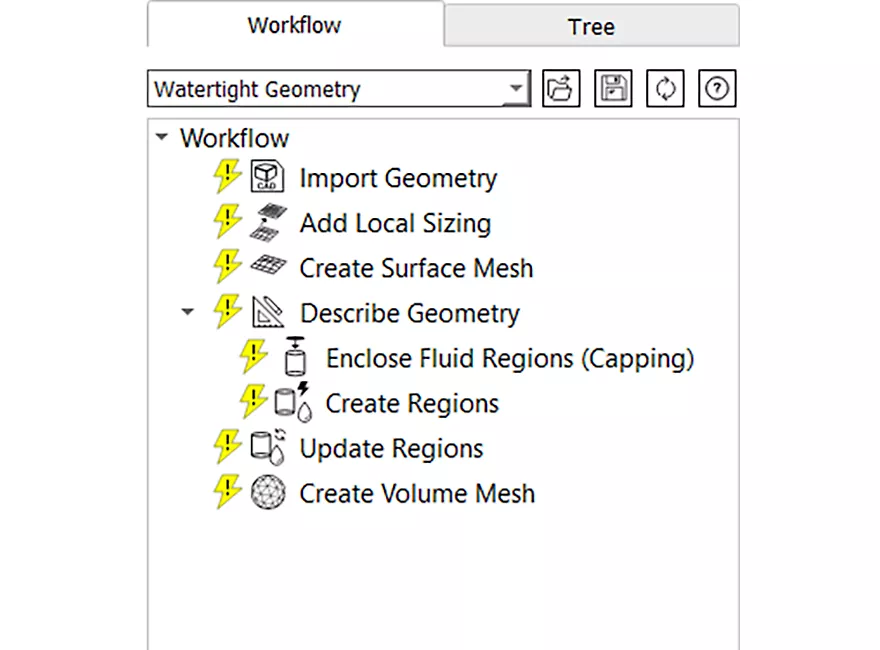
Task: Switch to the Tree tab
Action: (592, 26)
